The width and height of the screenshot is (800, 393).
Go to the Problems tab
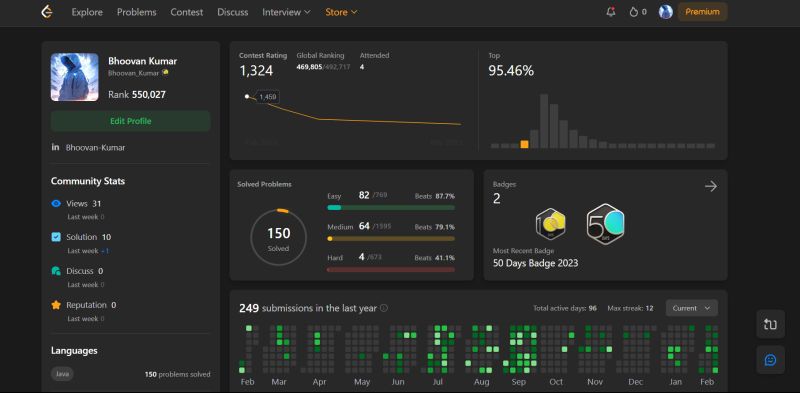pyautogui.click(x=137, y=12)
